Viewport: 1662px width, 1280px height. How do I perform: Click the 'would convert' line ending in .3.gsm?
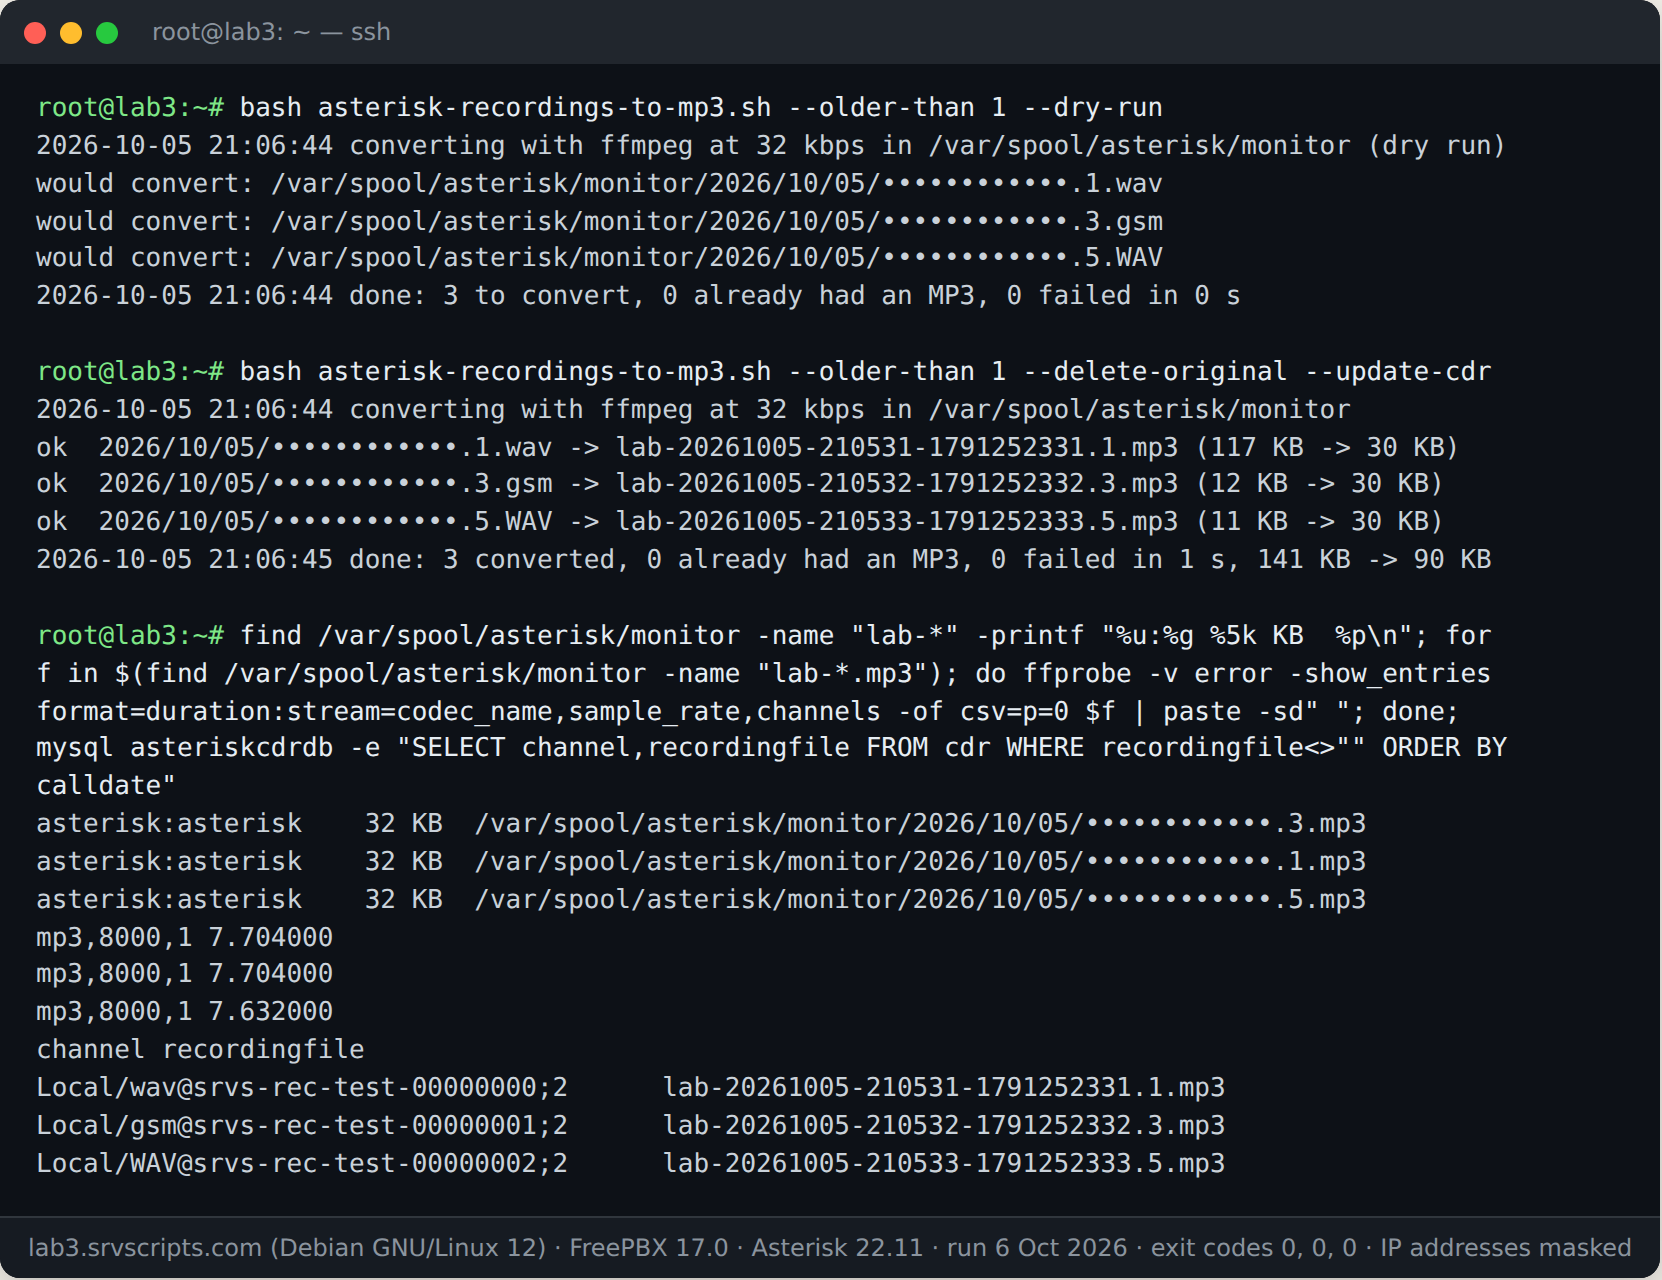coord(600,221)
